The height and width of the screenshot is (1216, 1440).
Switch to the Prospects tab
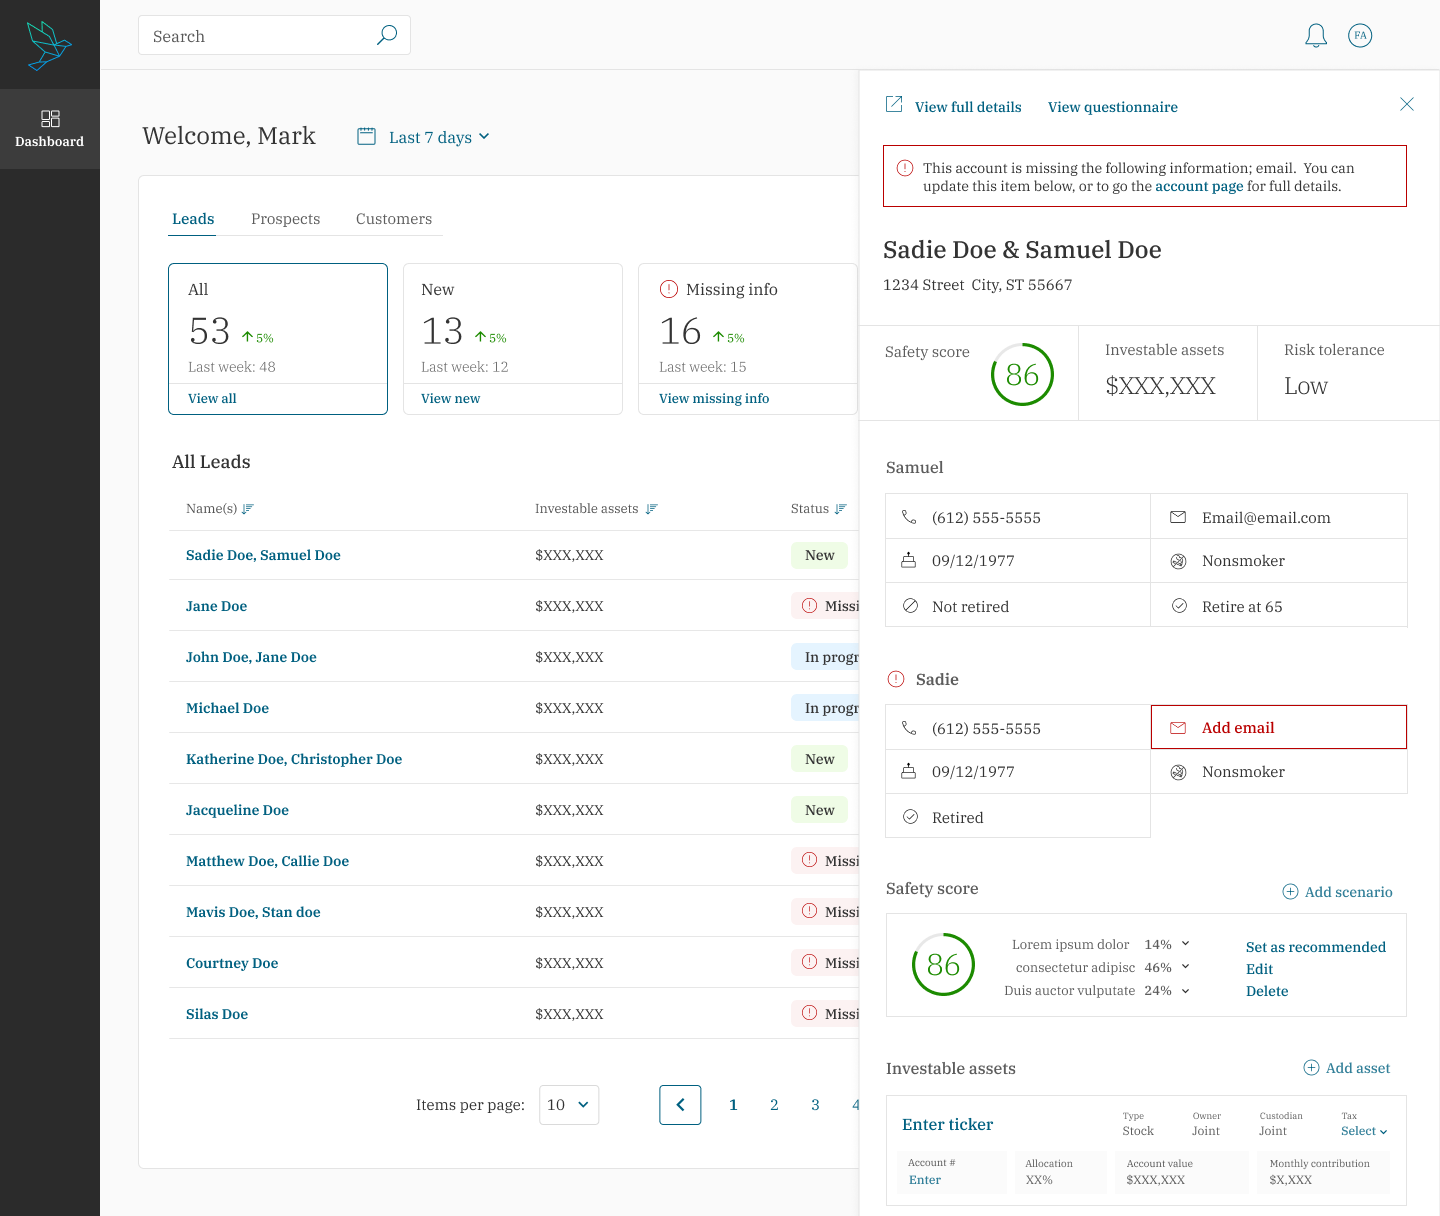286,219
